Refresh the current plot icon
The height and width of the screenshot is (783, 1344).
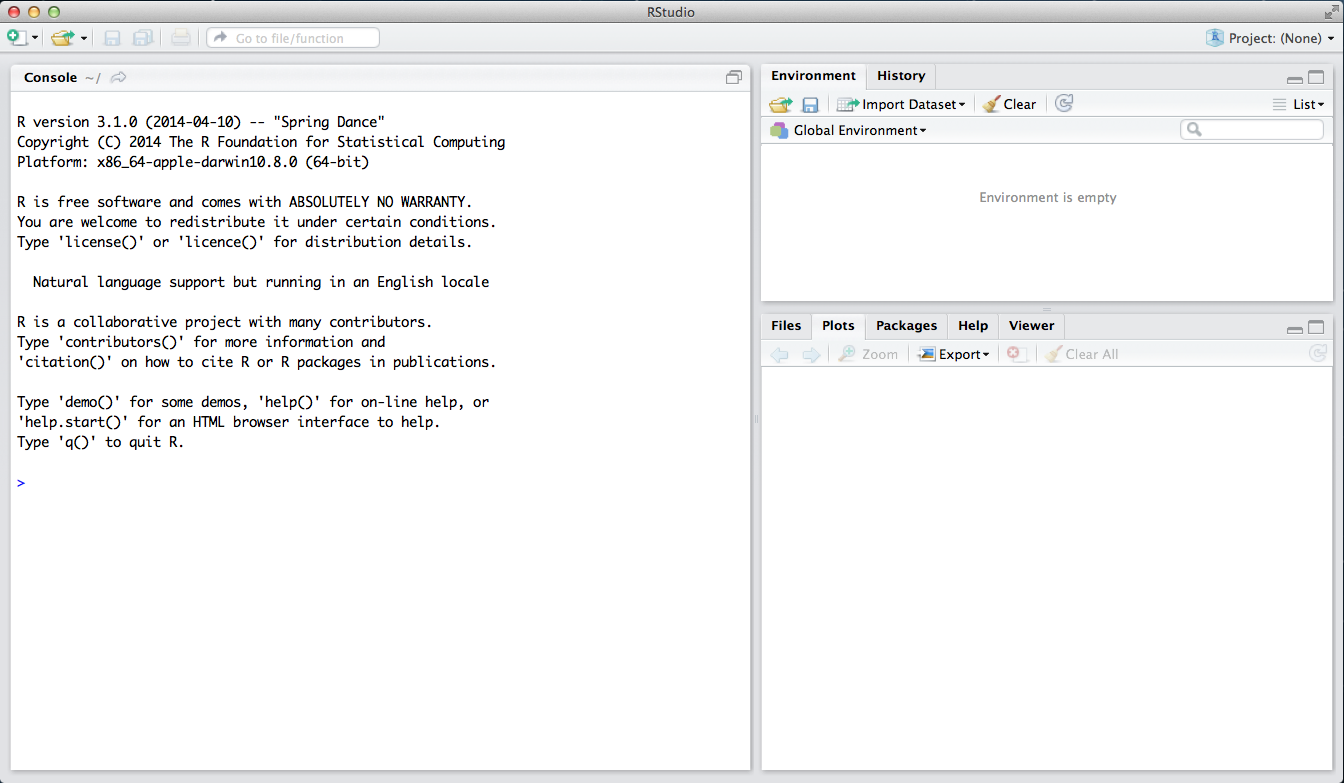tap(1318, 353)
